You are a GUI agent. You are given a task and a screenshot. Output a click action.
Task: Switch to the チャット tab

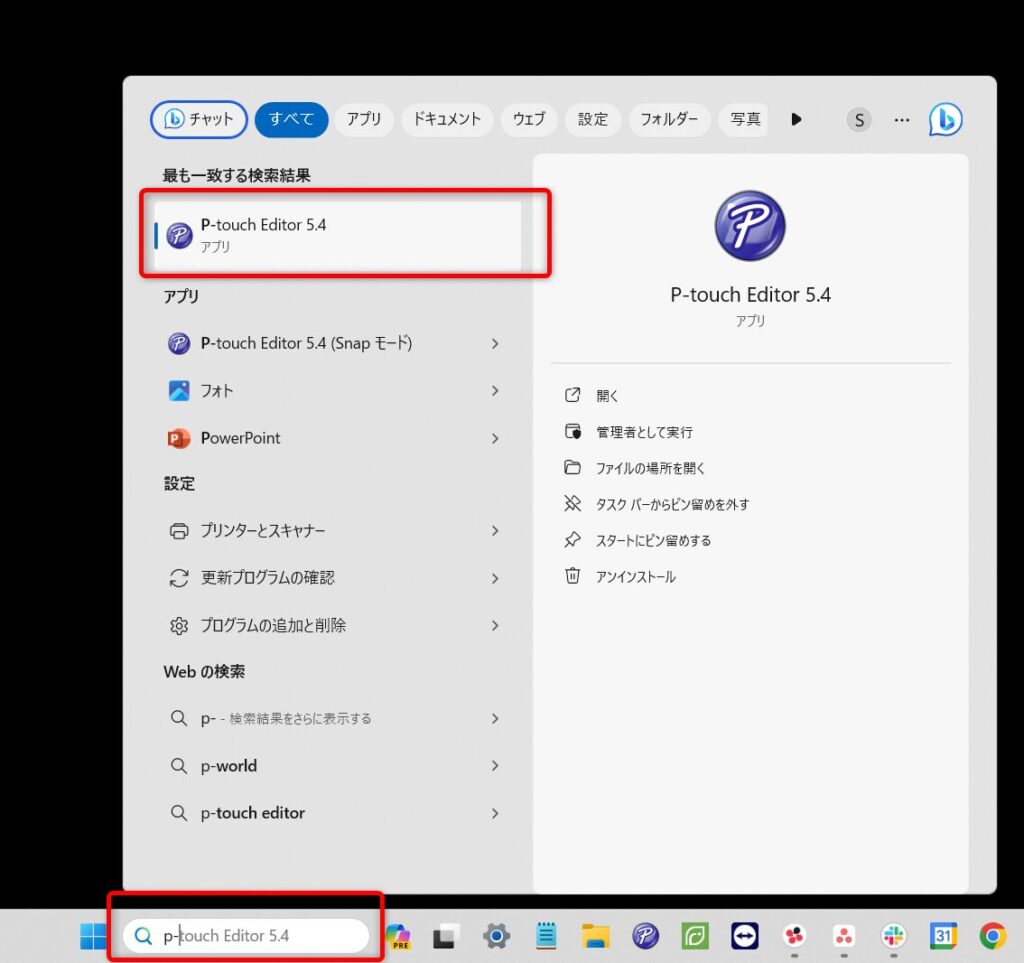pos(199,119)
